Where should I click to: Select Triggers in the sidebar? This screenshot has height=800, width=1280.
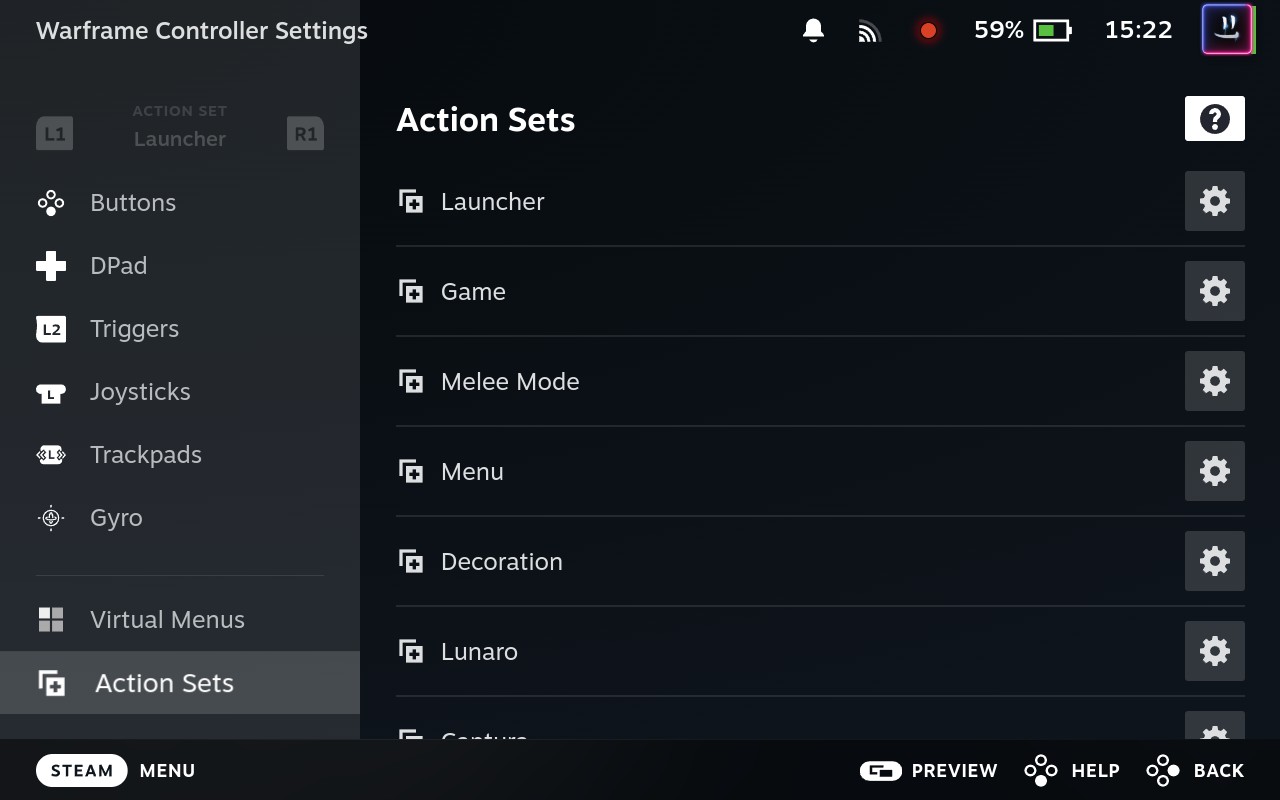point(134,329)
